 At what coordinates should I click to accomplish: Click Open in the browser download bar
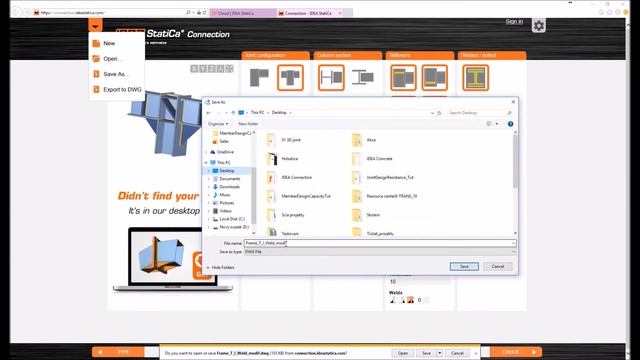pos(402,353)
